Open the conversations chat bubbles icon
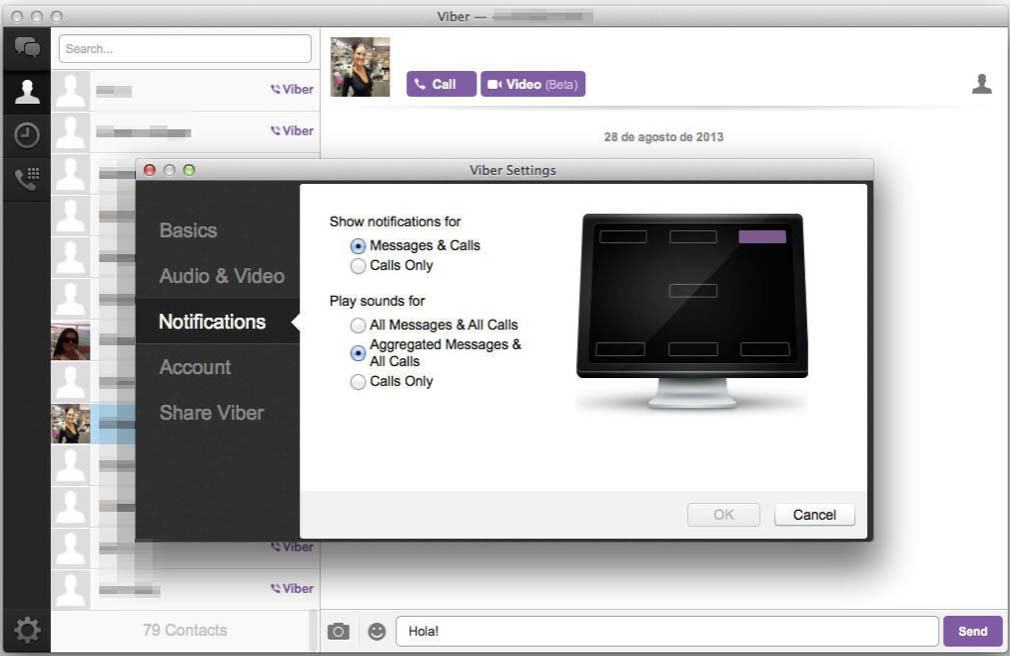 [27, 48]
